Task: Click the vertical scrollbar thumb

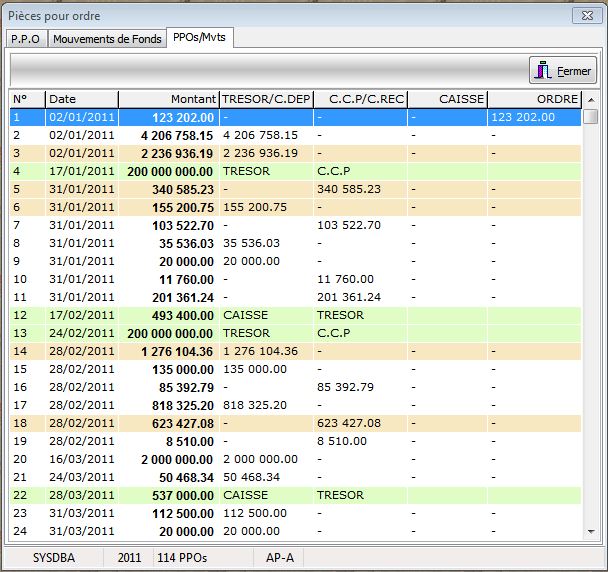Action: coord(591,117)
